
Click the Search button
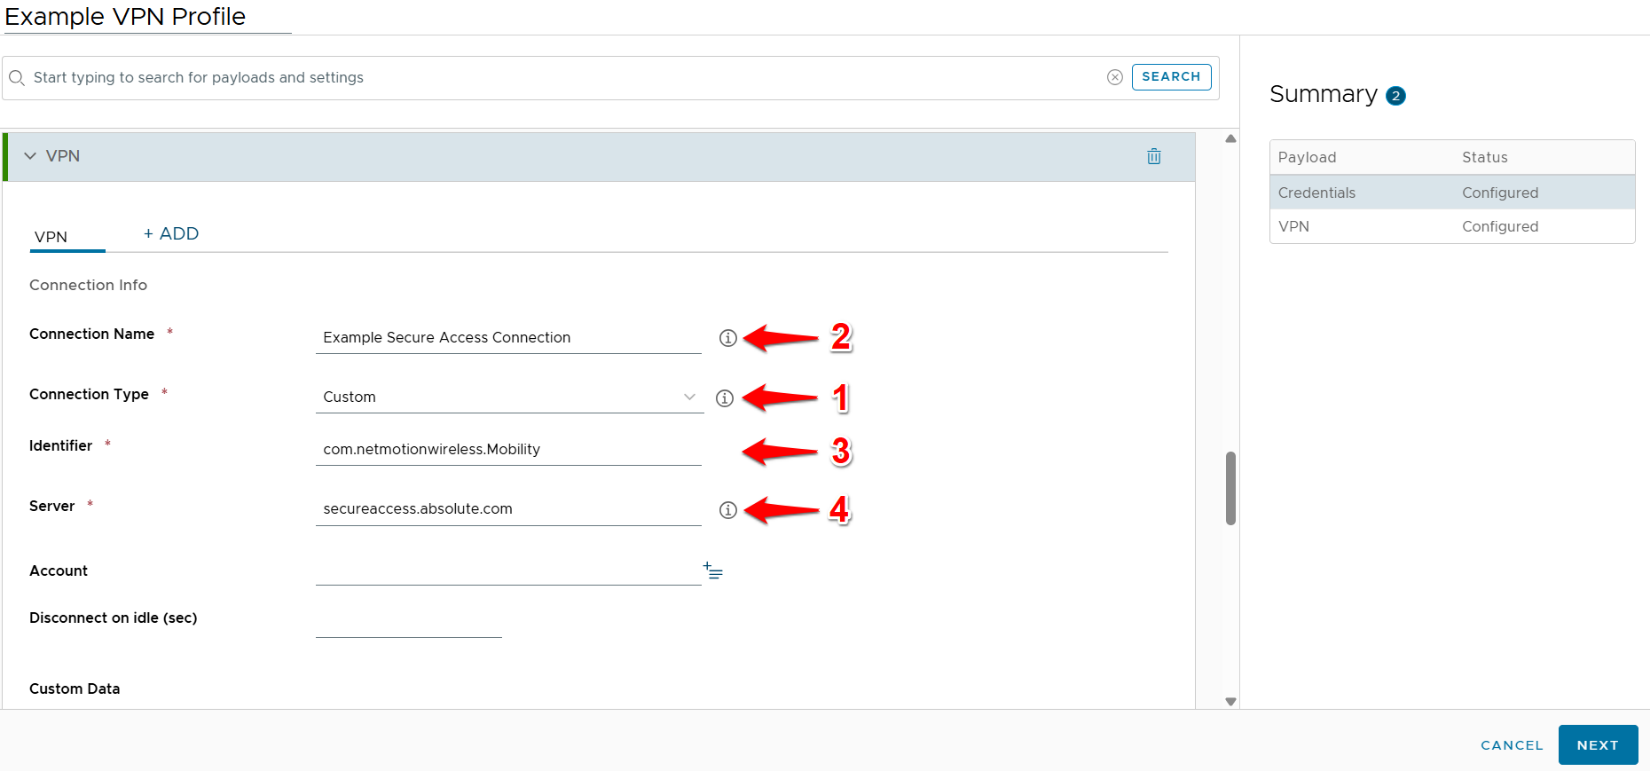coord(1171,77)
